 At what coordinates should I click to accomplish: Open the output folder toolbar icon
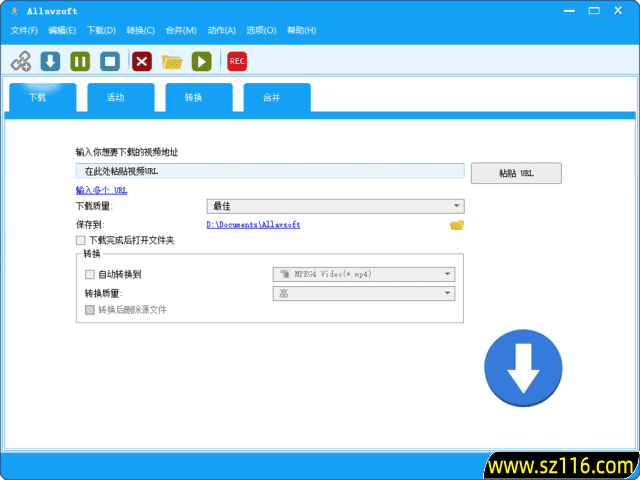coord(172,62)
